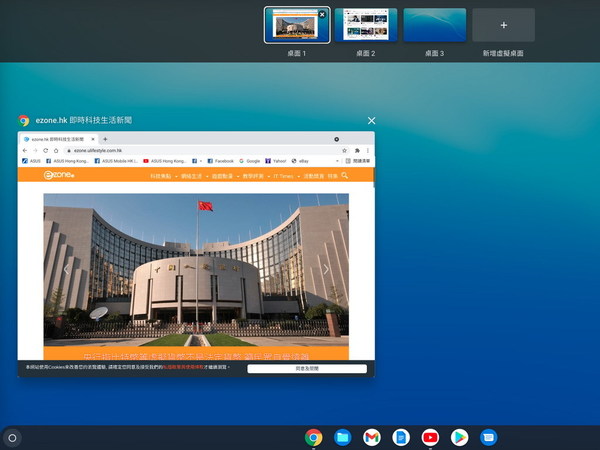Open the launcher circle button on the shelf
The height and width of the screenshot is (450, 600).
pos(12,438)
